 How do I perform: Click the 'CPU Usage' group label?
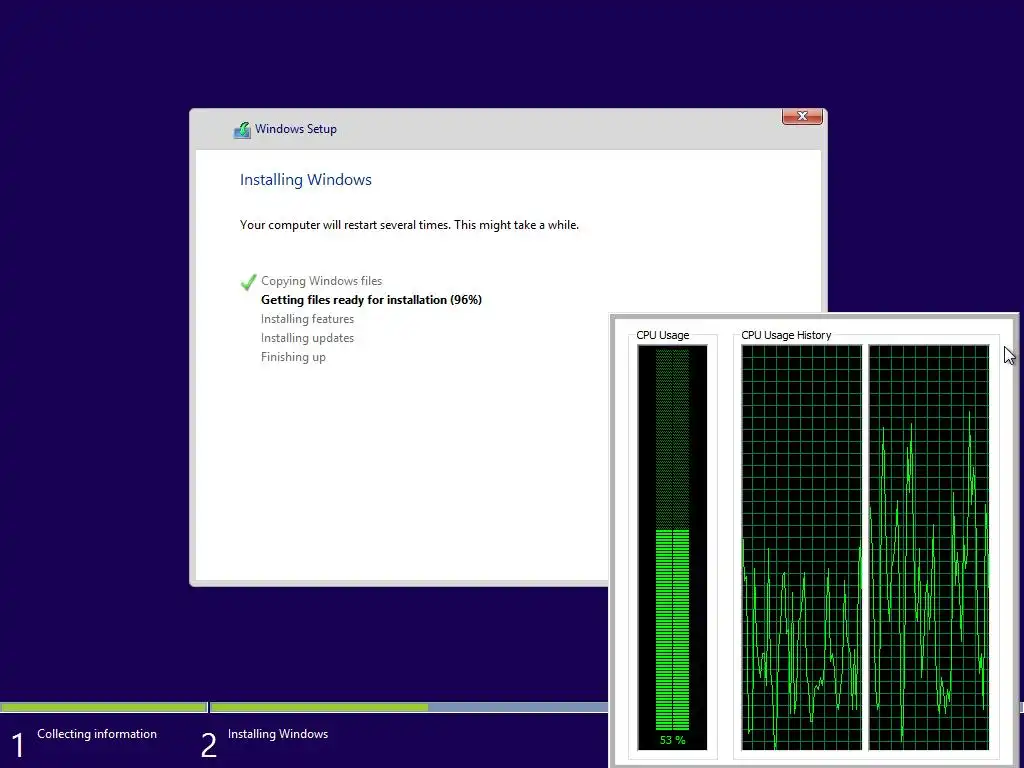coord(662,335)
